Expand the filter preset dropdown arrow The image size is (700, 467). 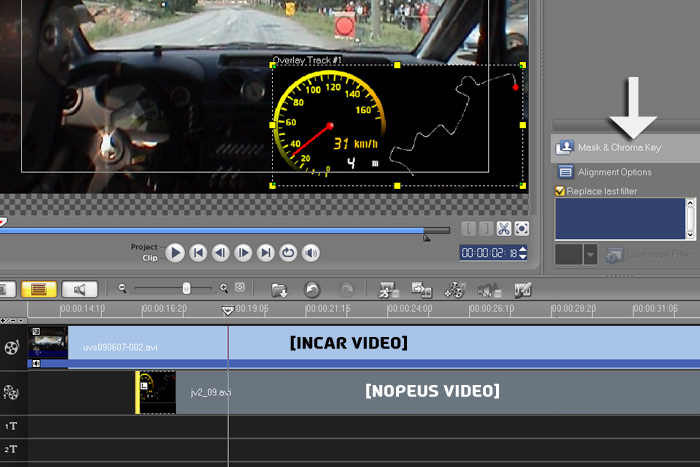[x=590, y=255]
